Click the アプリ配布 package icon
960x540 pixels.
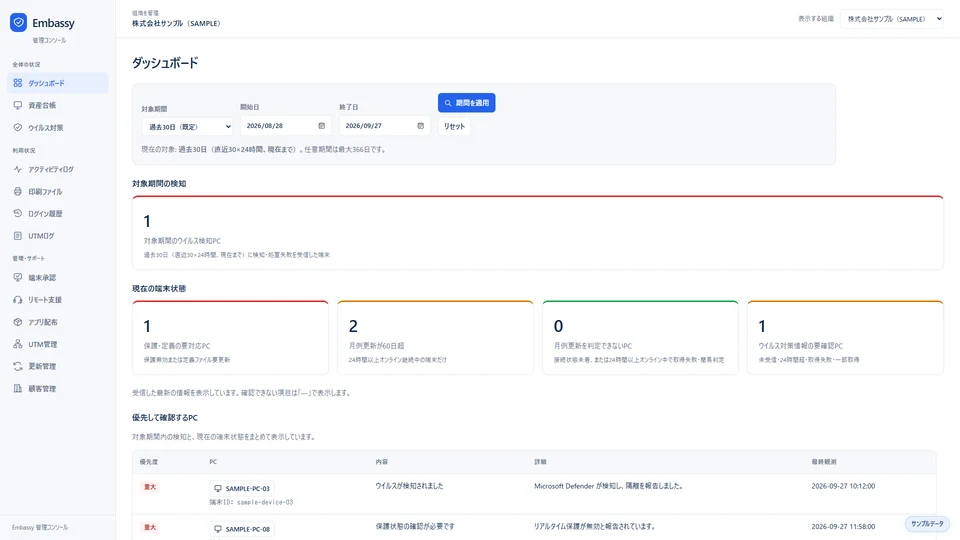18,322
